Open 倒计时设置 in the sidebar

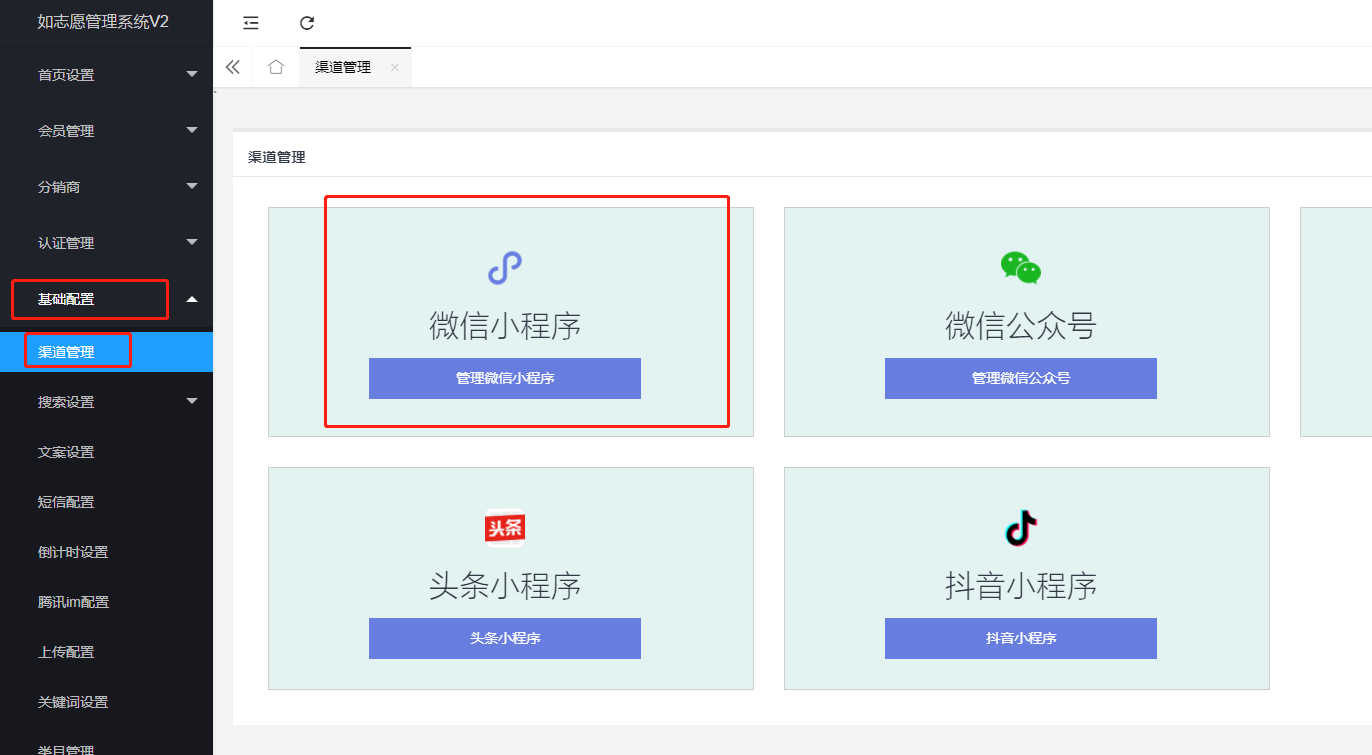[x=73, y=552]
